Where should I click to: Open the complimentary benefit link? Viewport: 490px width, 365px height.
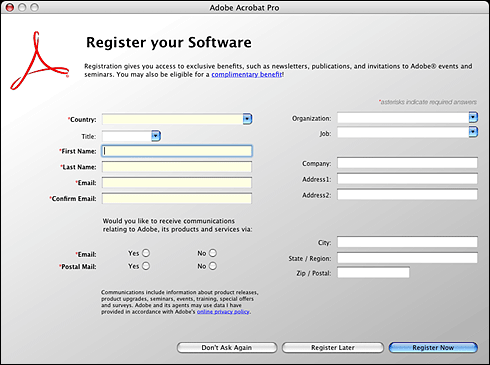point(247,74)
